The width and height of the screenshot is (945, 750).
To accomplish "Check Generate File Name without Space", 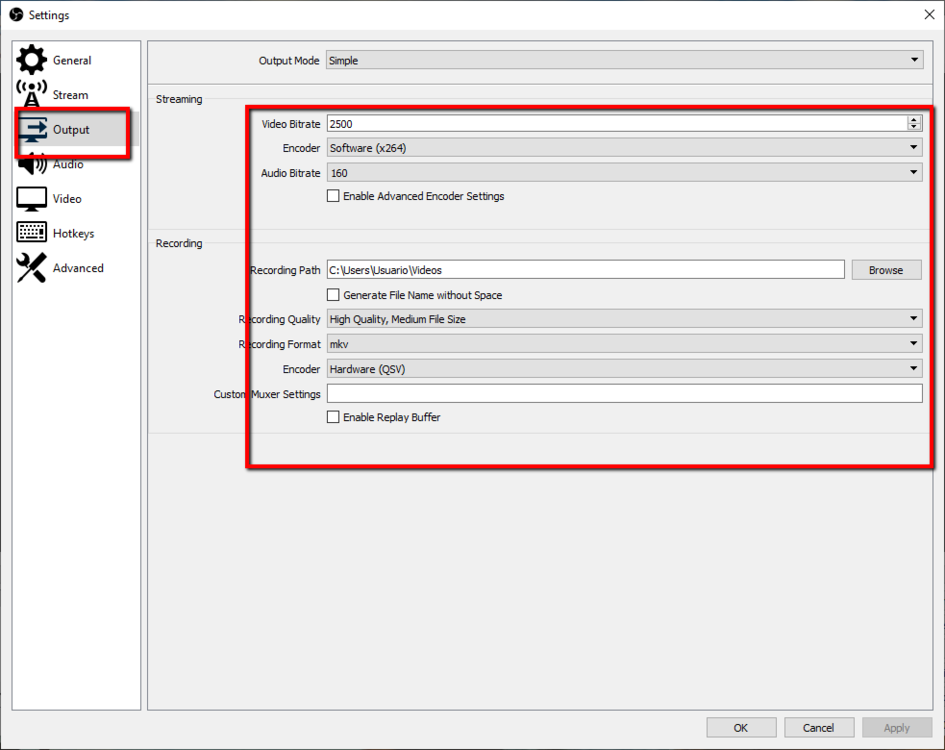I will point(334,296).
